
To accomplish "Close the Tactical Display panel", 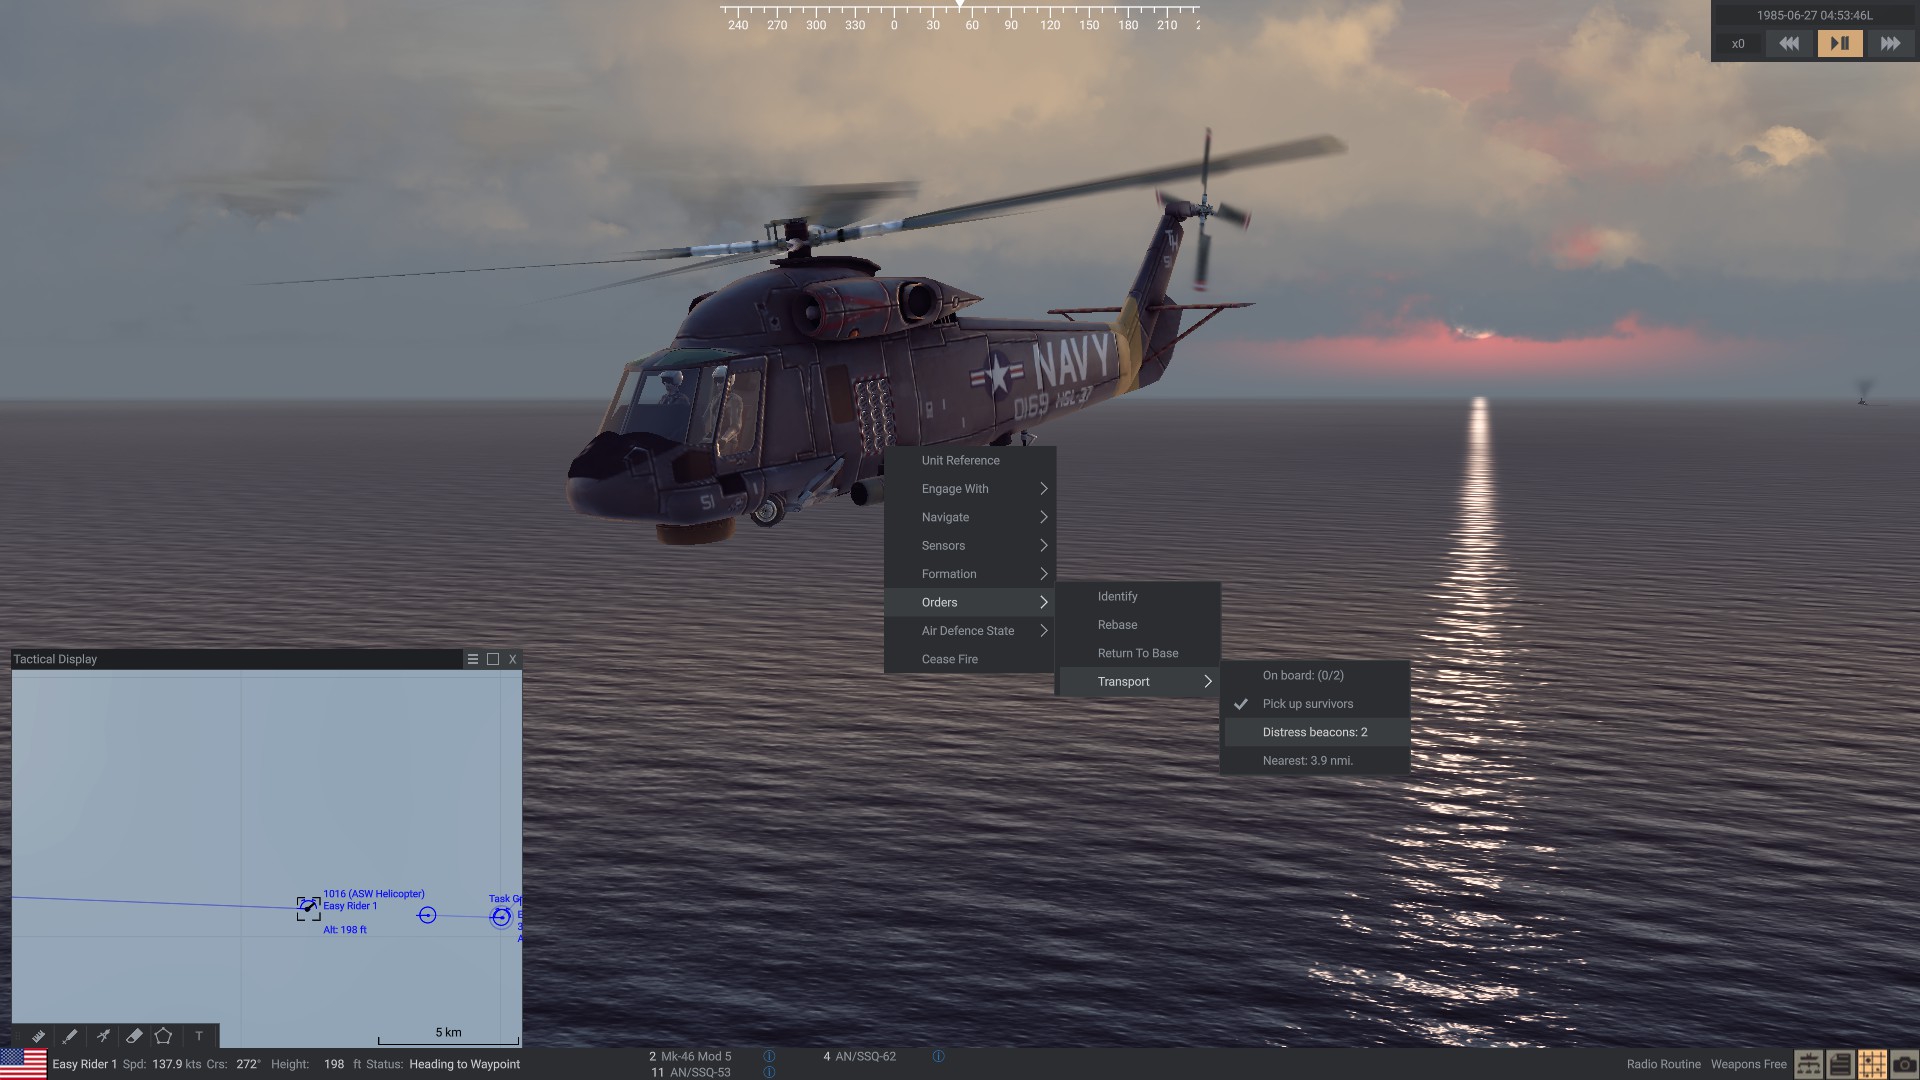I will [512, 659].
